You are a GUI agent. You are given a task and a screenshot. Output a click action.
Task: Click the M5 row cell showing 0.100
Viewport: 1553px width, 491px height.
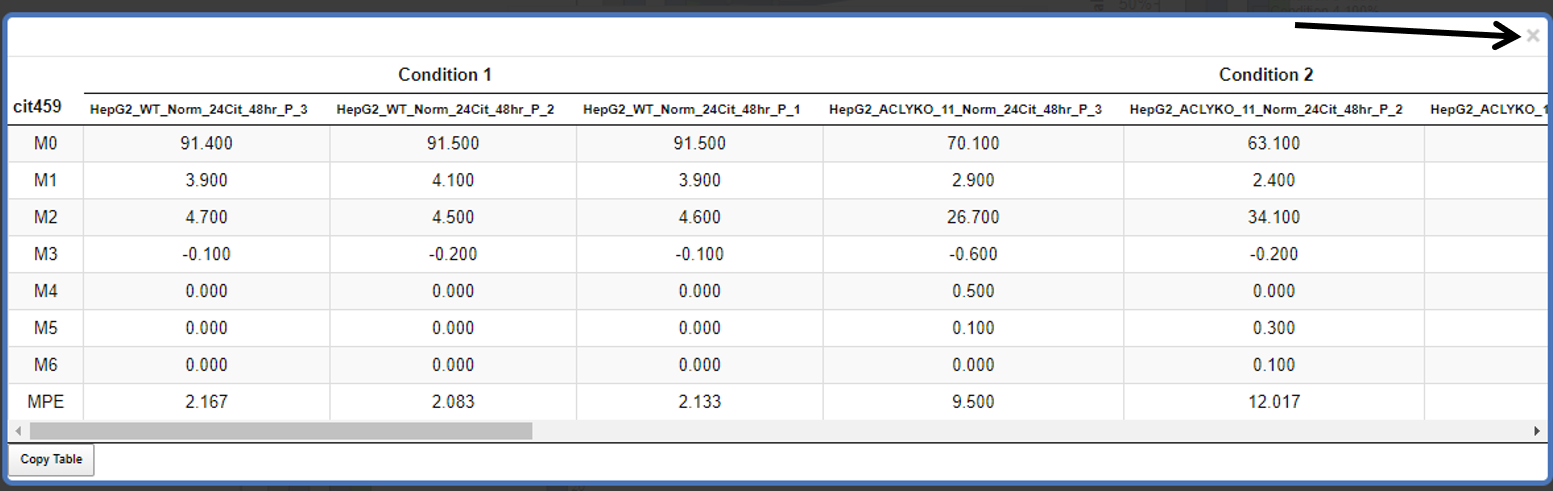click(x=973, y=328)
